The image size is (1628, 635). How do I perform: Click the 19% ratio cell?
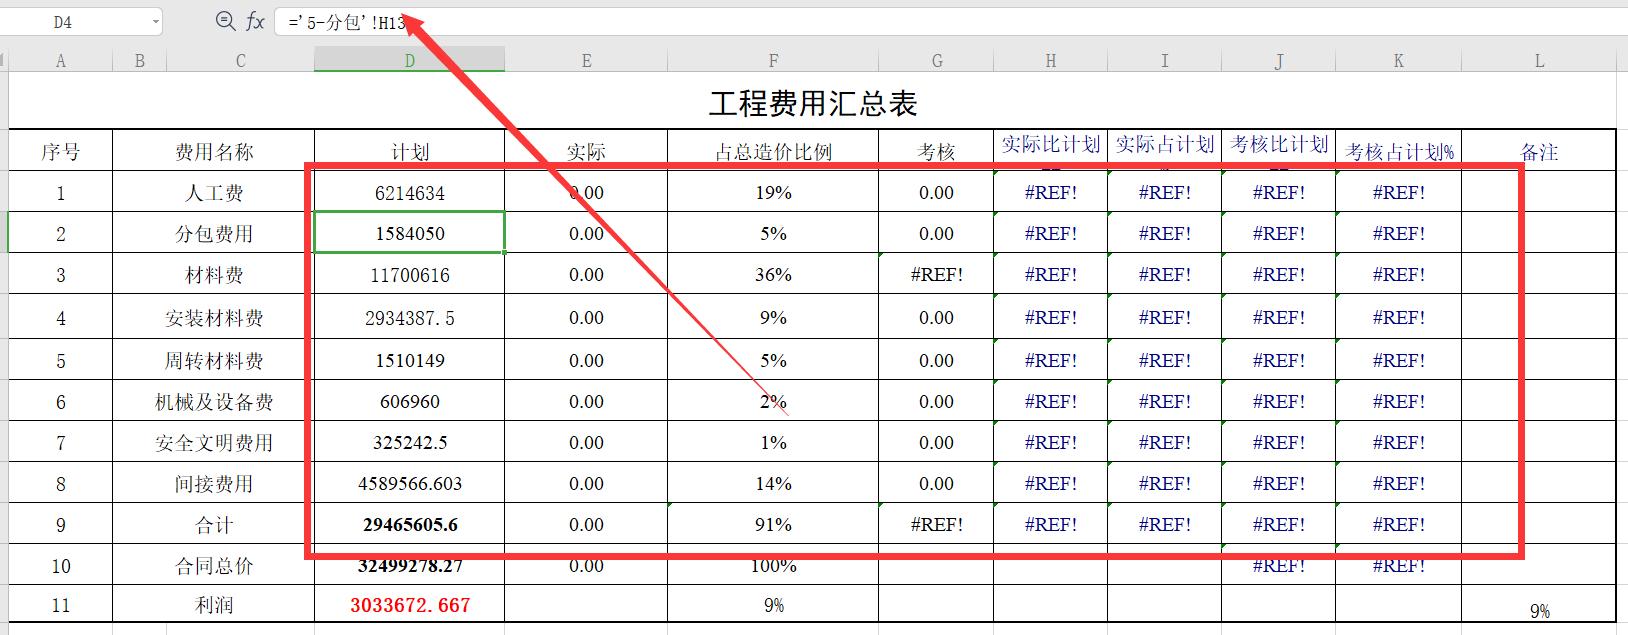click(773, 192)
